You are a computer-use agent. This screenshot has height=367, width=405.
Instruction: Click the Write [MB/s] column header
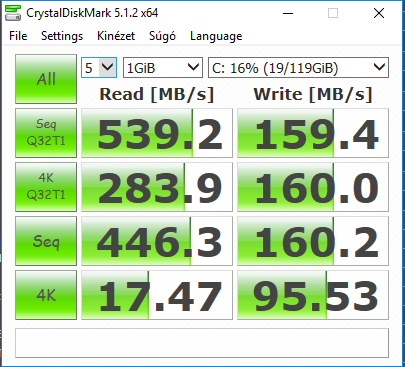coord(313,94)
